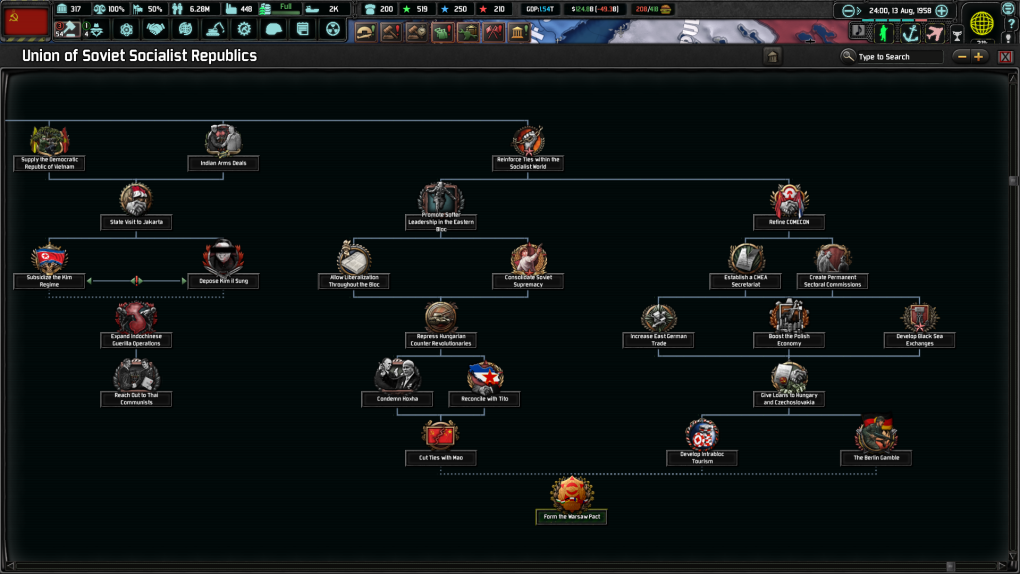
Task: Open the nuclear radiation symbol panel
Action: (333, 30)
